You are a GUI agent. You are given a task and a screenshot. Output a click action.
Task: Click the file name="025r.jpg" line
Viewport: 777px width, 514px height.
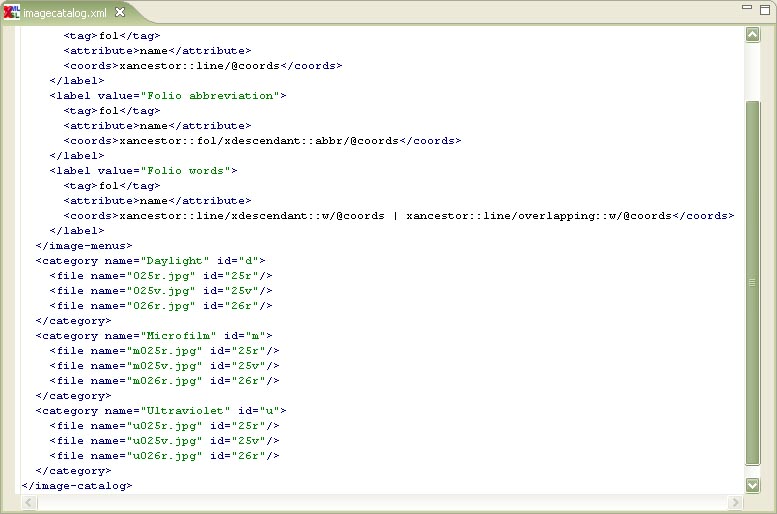pos(161,276)
